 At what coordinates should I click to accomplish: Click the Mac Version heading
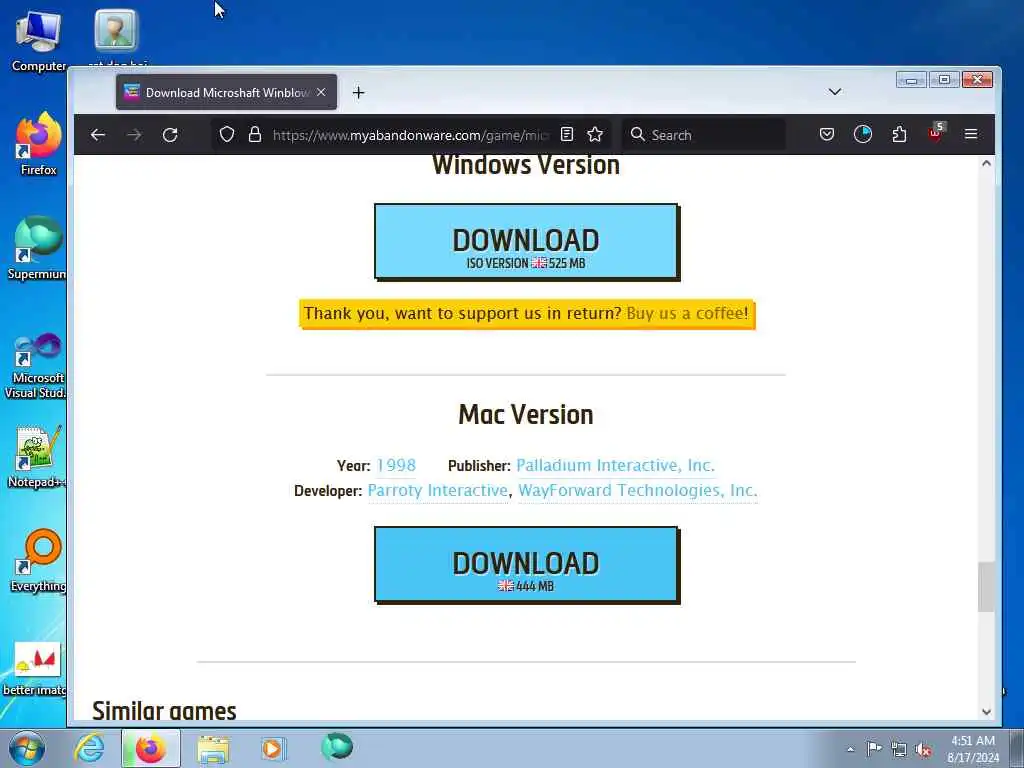pos(526,415)
